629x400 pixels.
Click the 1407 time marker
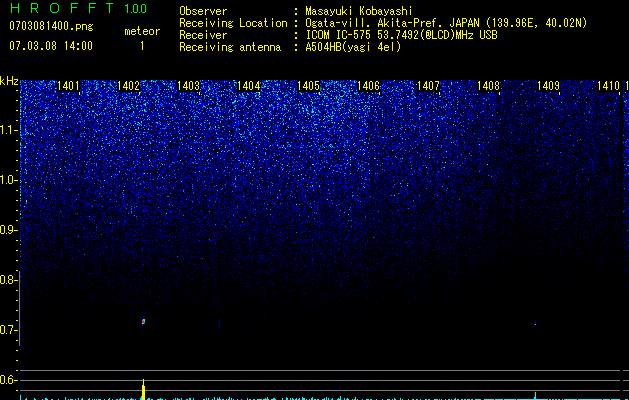click(428, 86)
